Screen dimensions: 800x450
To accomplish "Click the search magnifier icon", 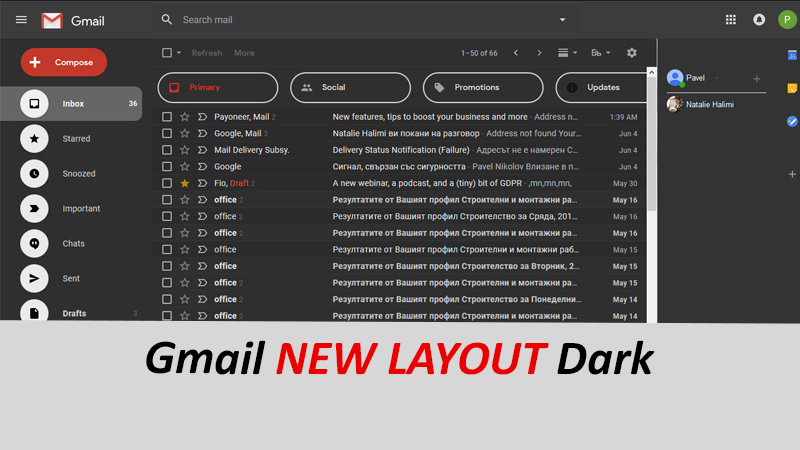I will 166,19.
